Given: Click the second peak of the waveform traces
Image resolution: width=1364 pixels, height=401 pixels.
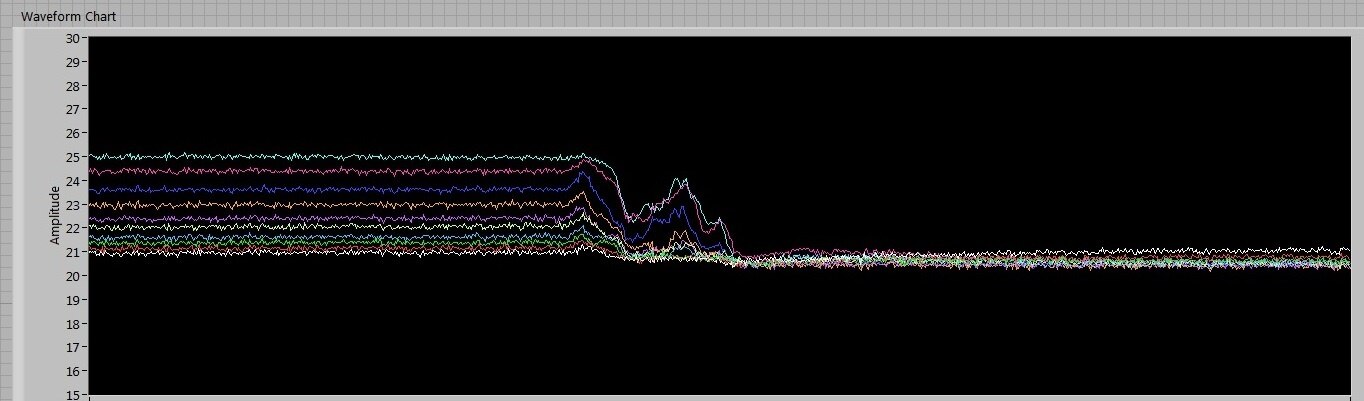Looking at the screenshot, I should click(x=681, y=182).
